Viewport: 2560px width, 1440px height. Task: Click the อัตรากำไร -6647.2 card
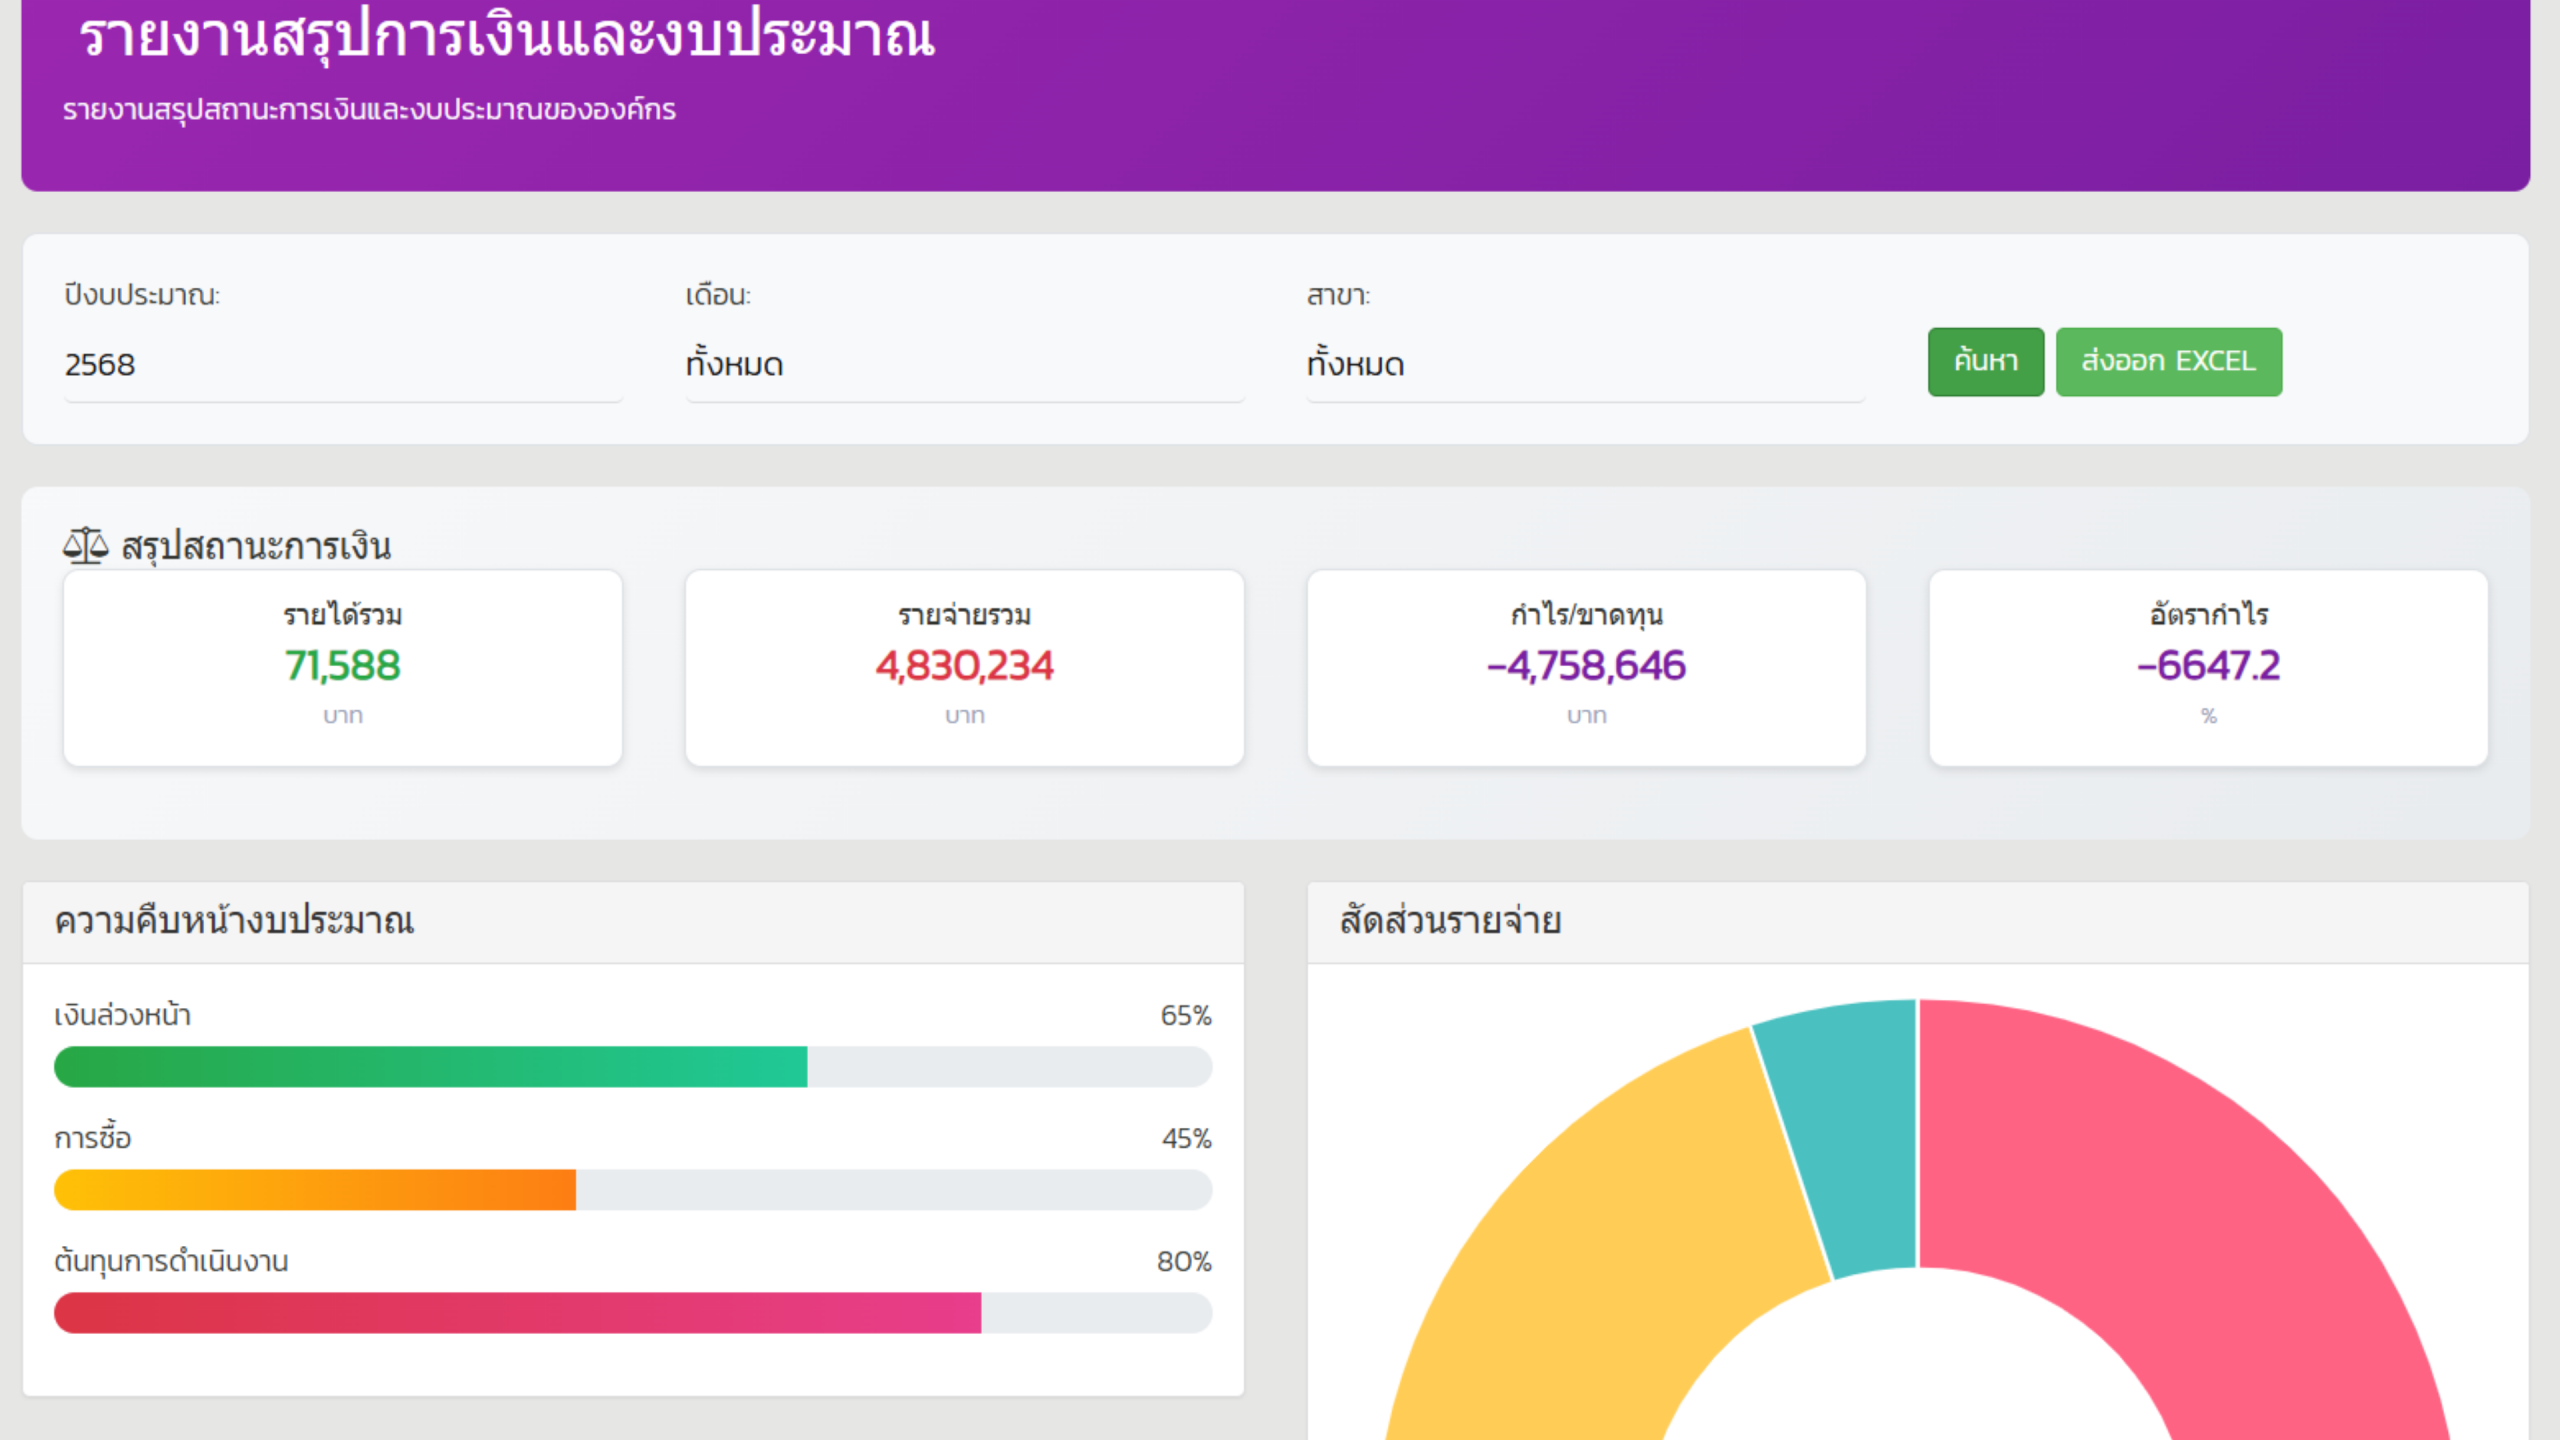[2208, 668]
